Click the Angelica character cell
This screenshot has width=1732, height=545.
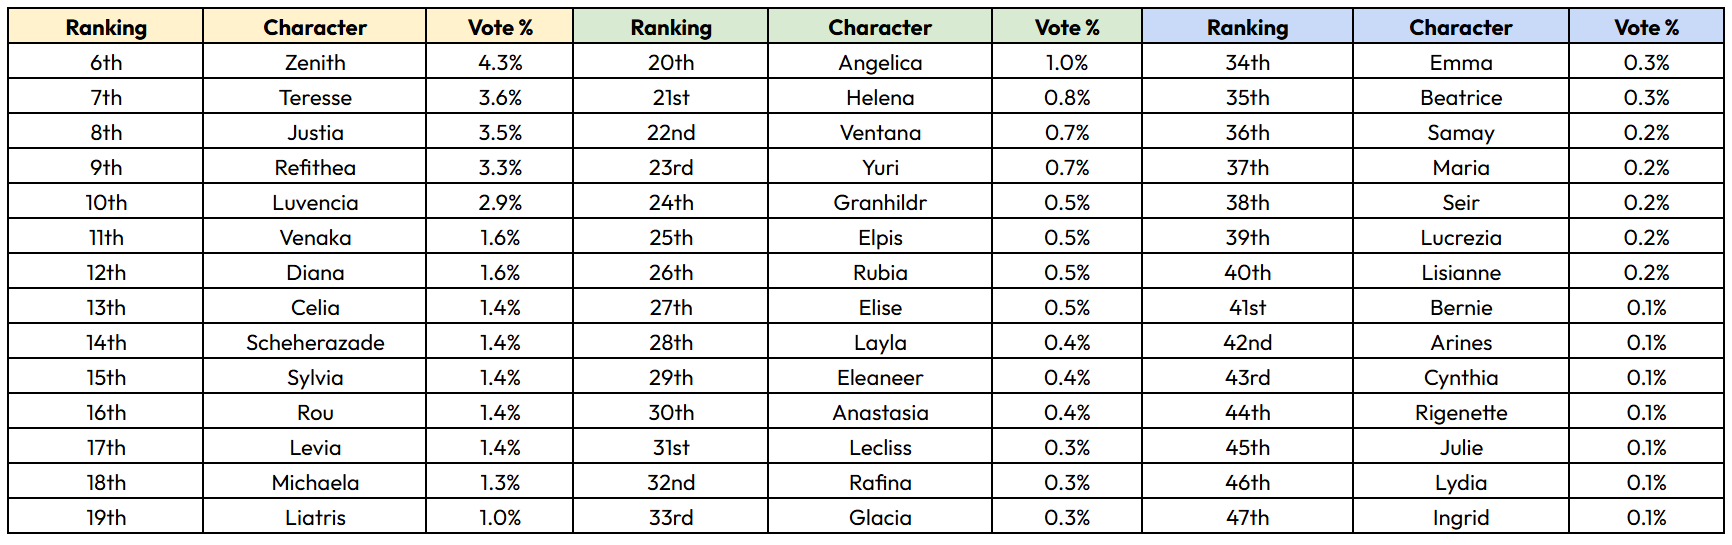(880, 62)
